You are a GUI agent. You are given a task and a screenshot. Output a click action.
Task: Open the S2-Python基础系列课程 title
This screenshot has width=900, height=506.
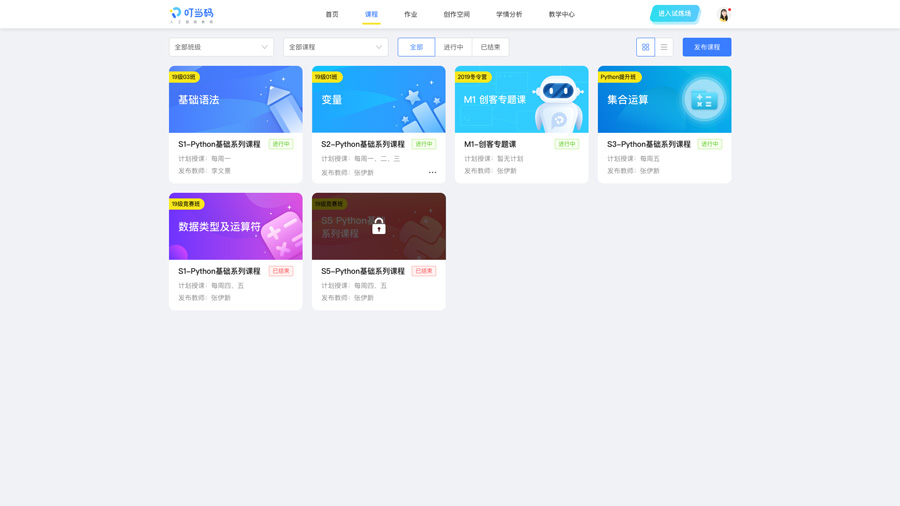(363, 144)
